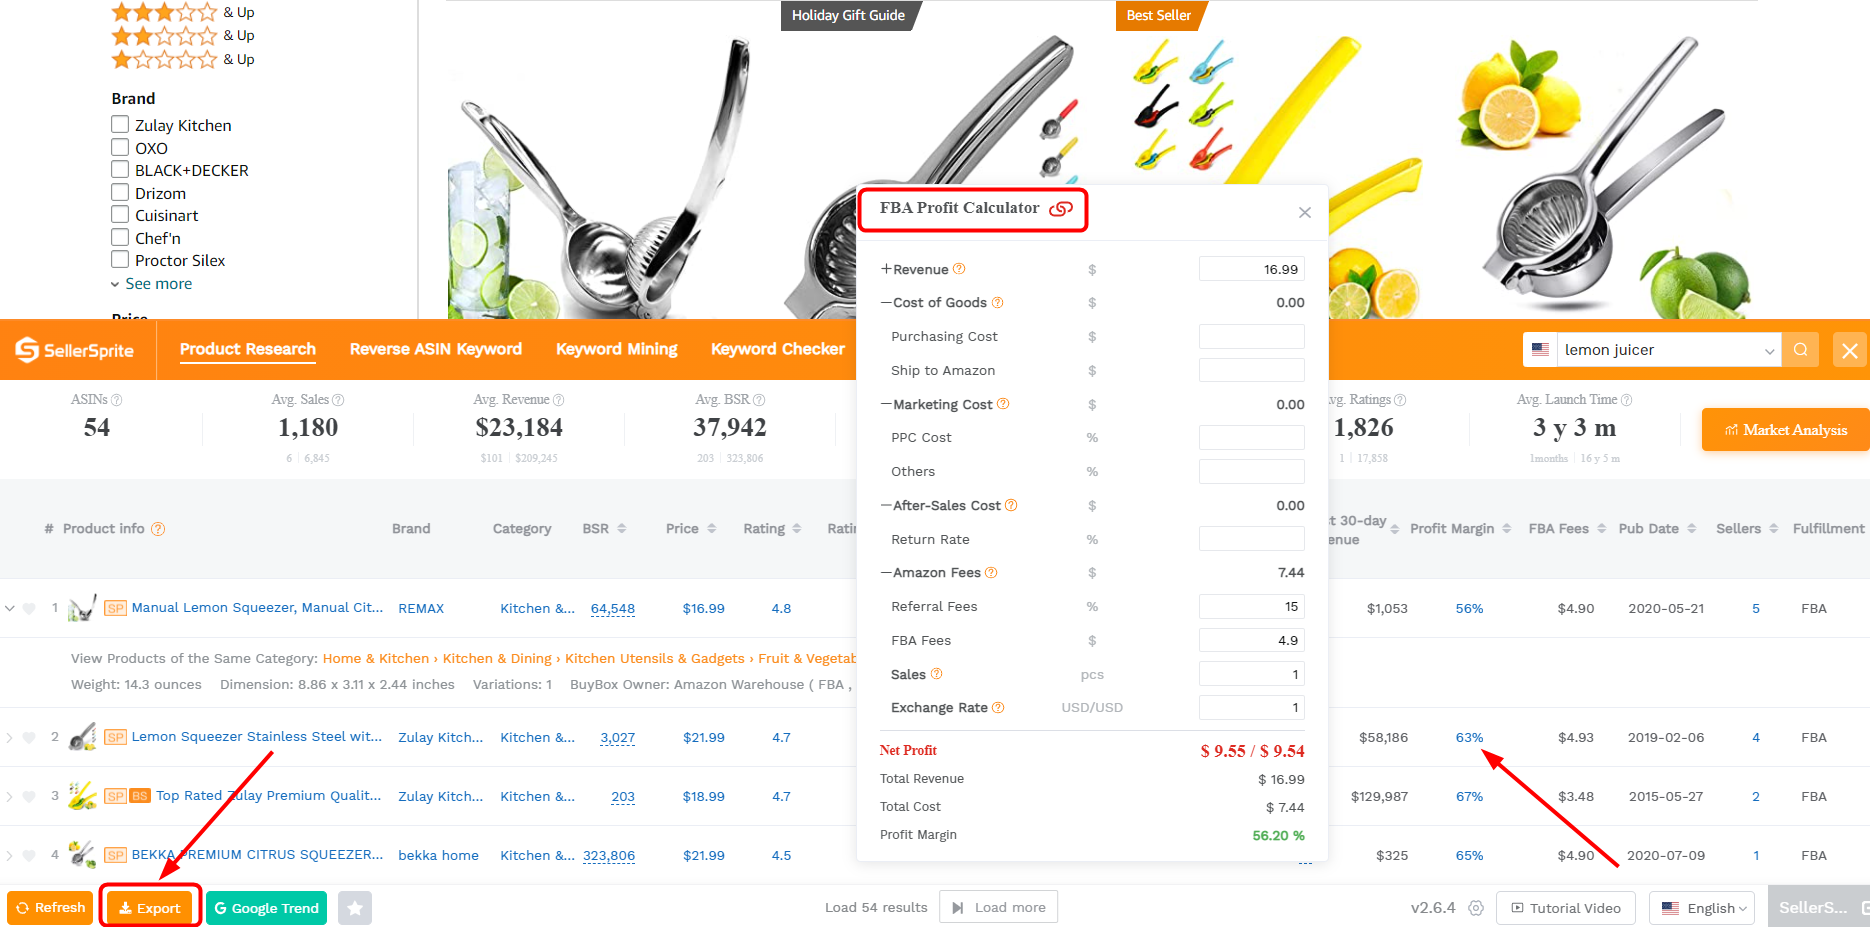Open BSR 64,548 link for REMAX

(613, 608)
